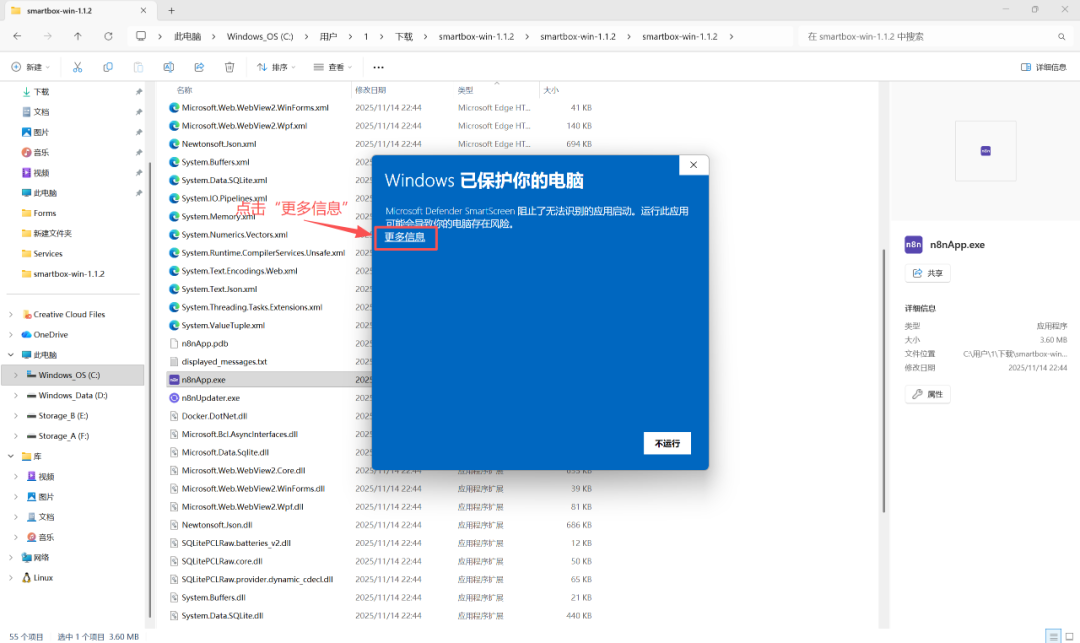
Task: Click 下载 breadcrumb in address bar
Action: tap(404, 36)
